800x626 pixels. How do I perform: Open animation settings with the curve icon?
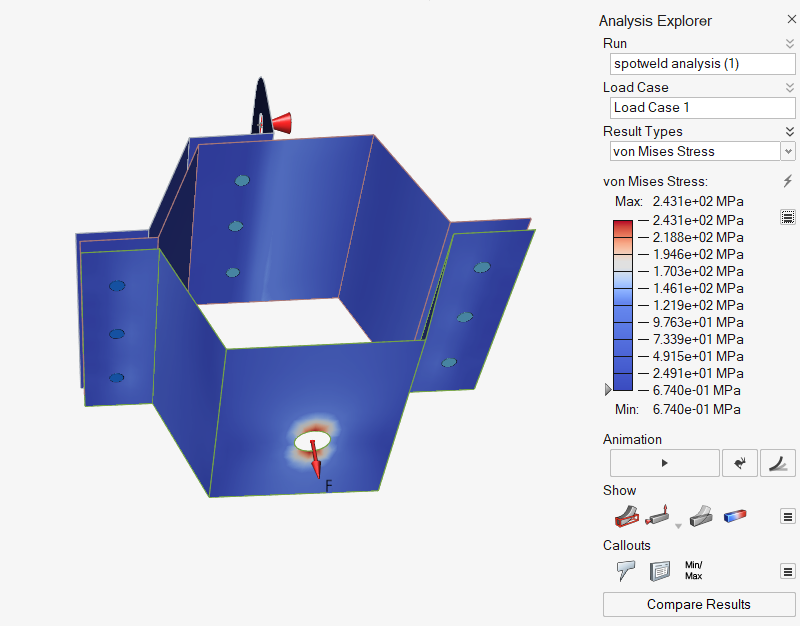(x=778, y=463)
